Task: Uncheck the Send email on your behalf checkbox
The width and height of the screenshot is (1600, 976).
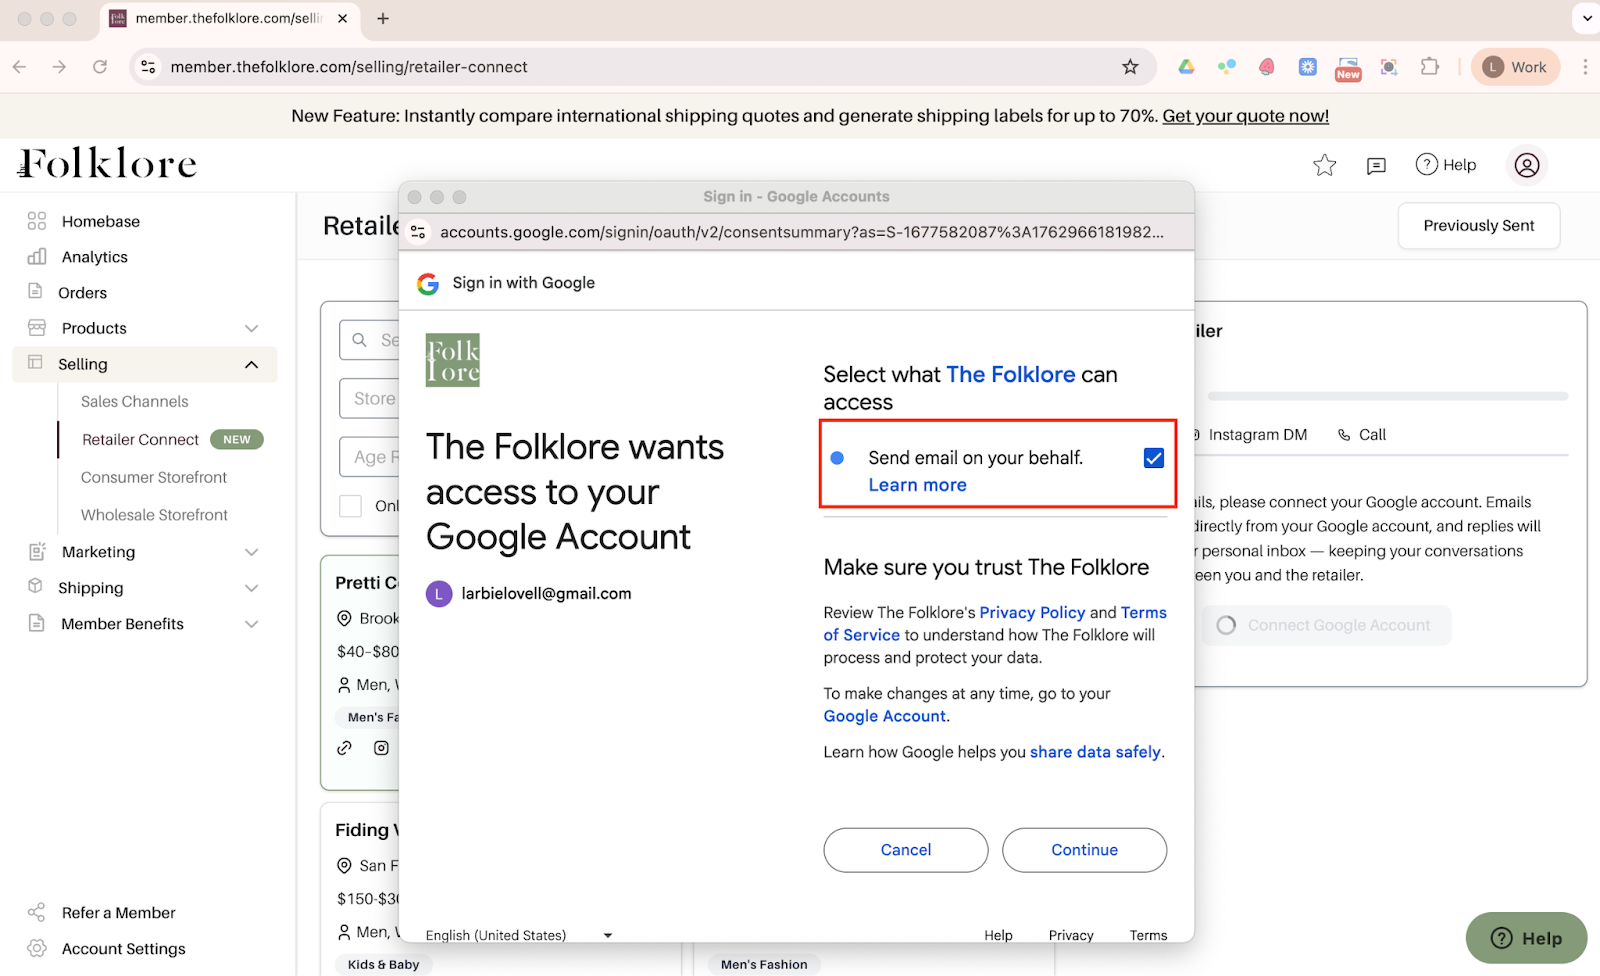Action: pyautogui.click(x=1153, y=458)
